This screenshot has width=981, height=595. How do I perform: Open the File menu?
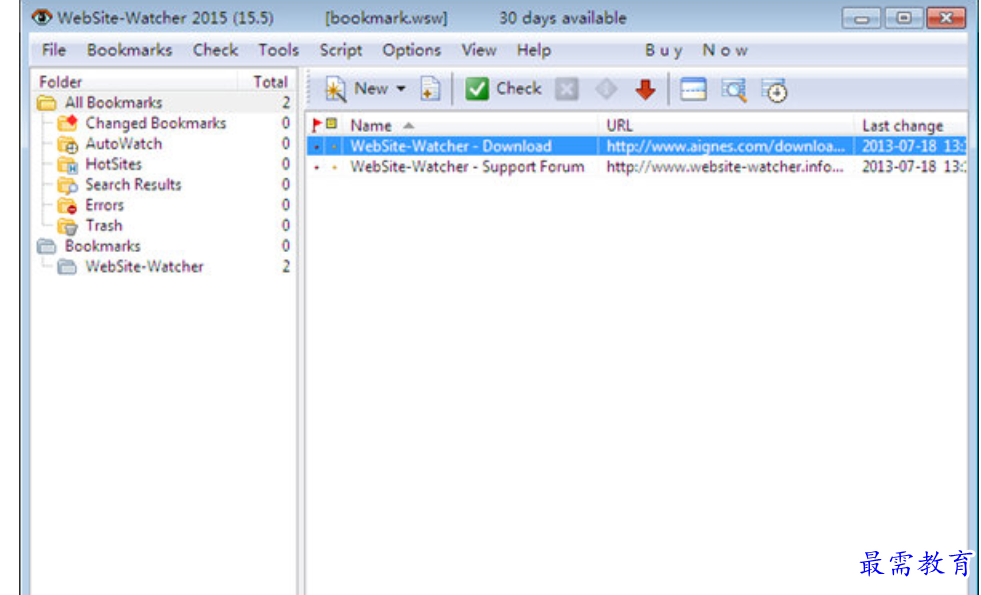coord(54,50)
